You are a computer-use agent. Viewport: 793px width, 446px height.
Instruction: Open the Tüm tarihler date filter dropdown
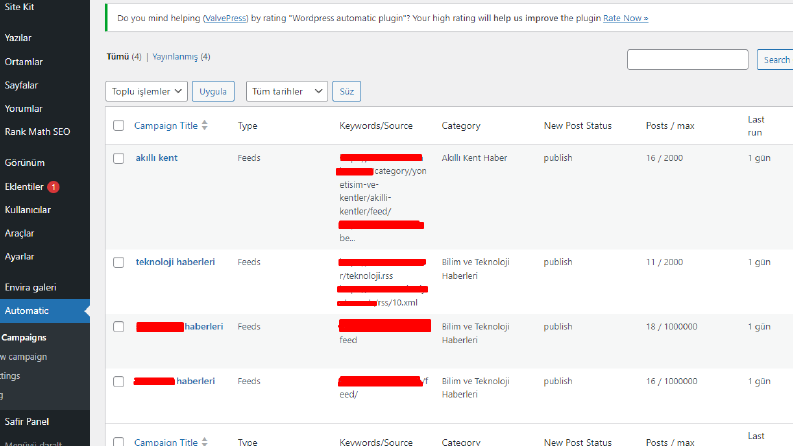[287, 92]
